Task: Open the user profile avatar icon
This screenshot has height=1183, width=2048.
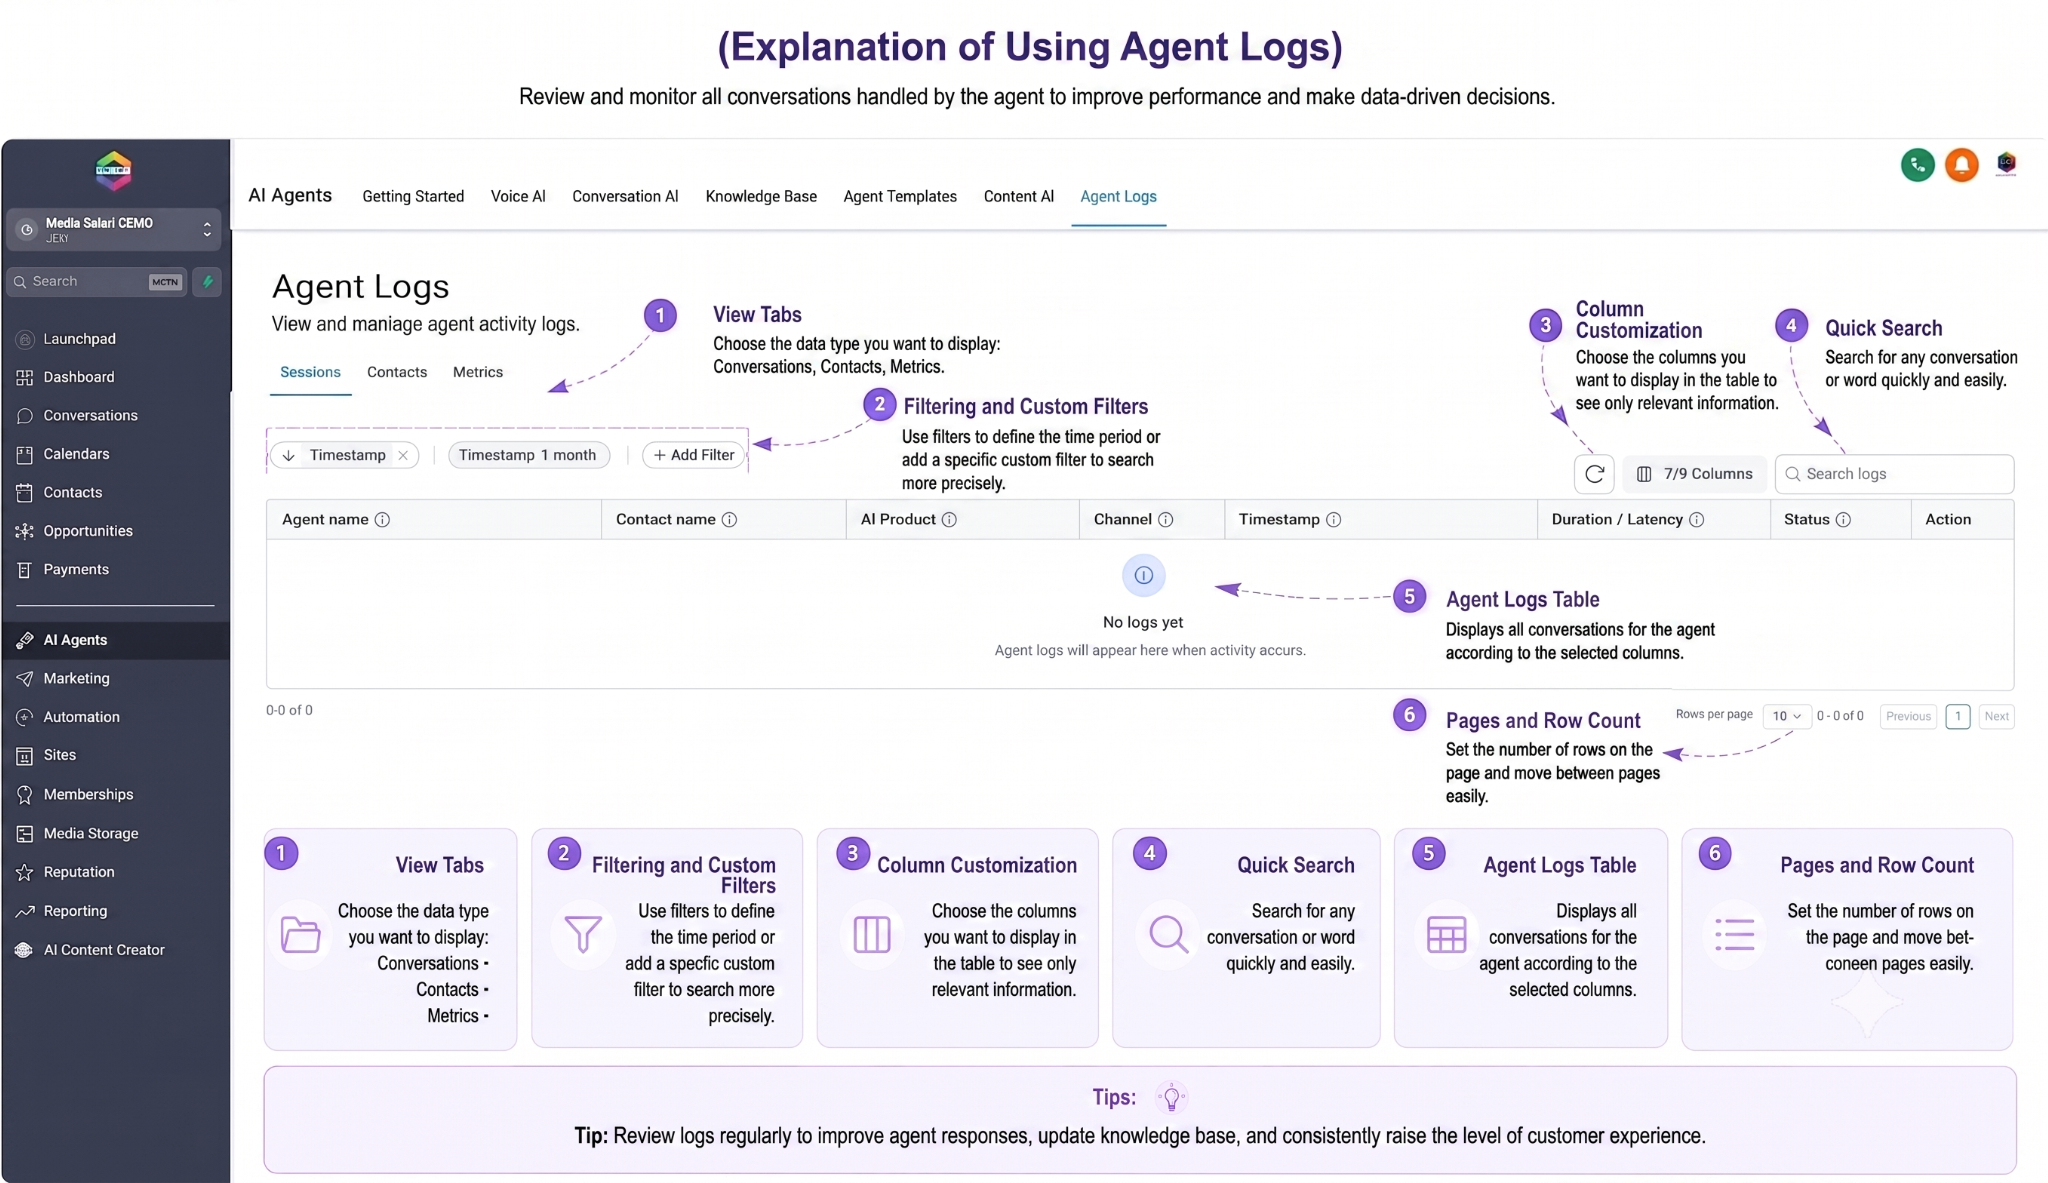Action: (2006, 164)
